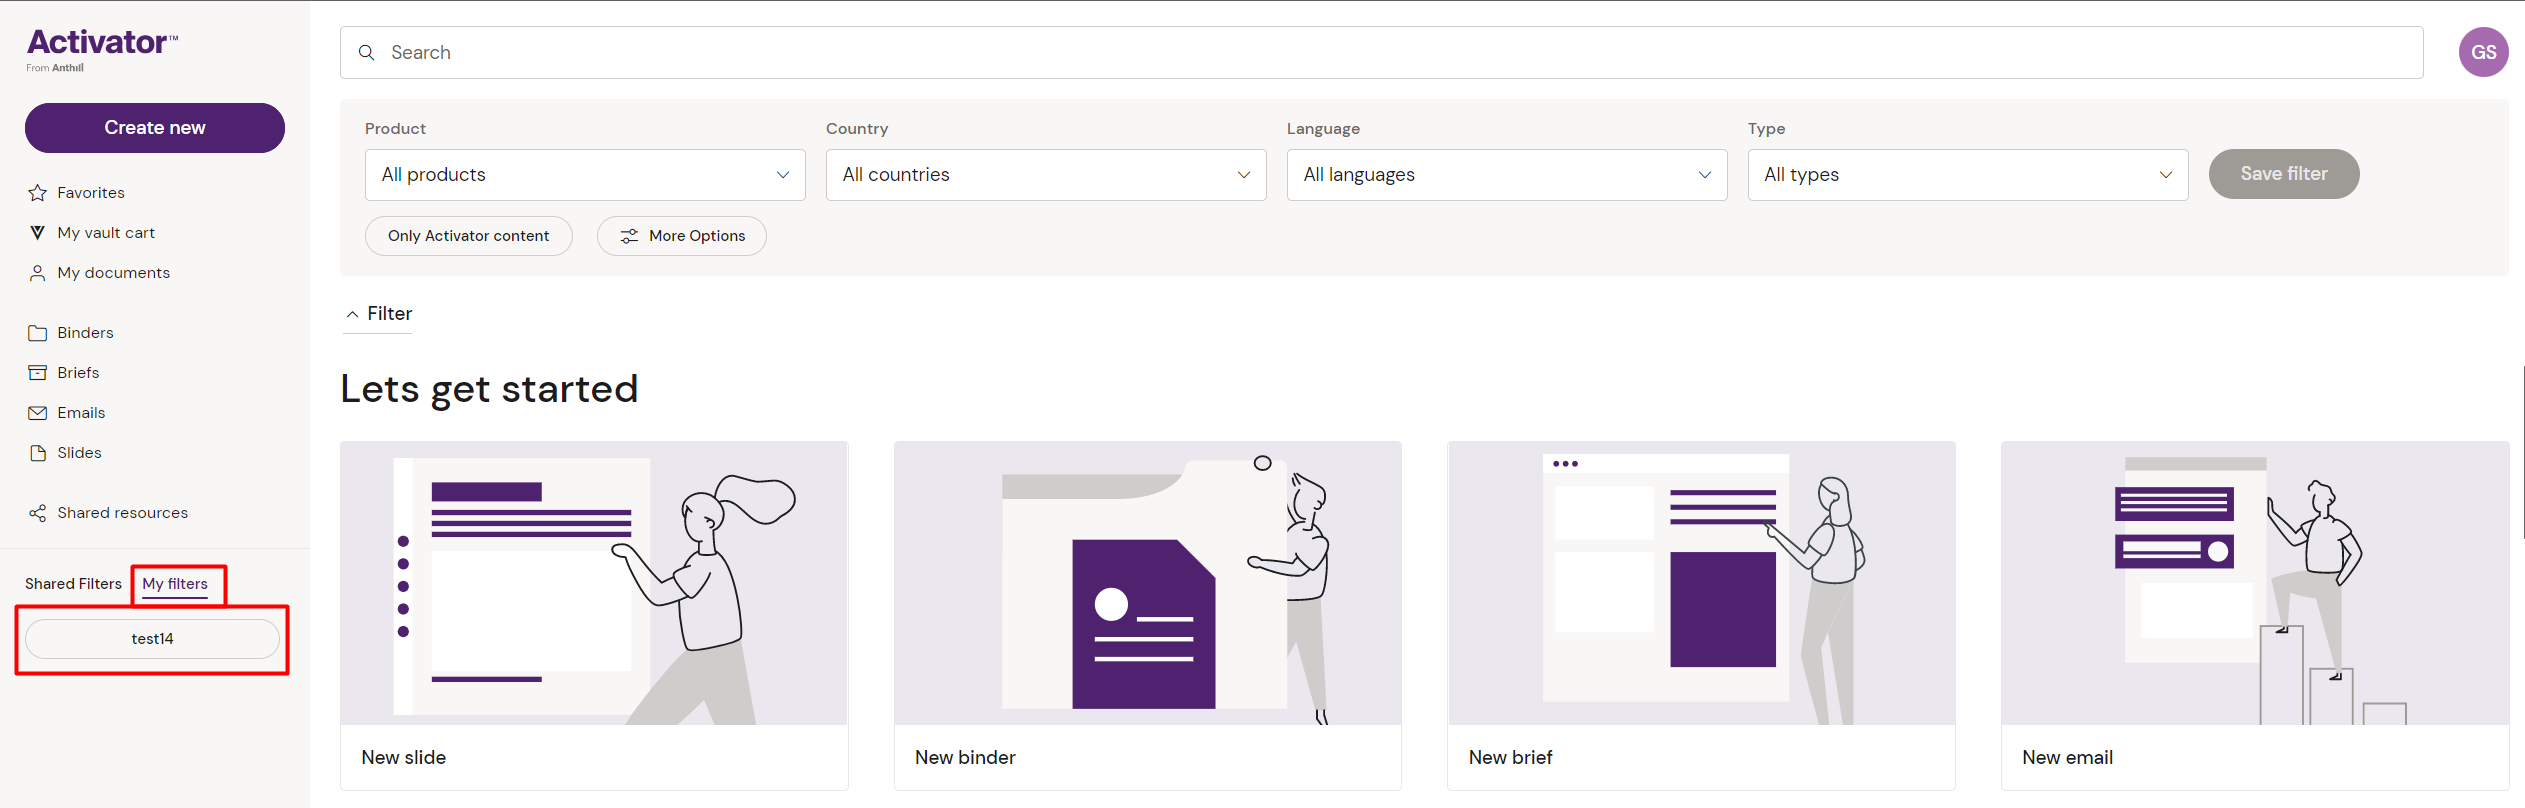Expand the All products dropdown

point(585,175)
